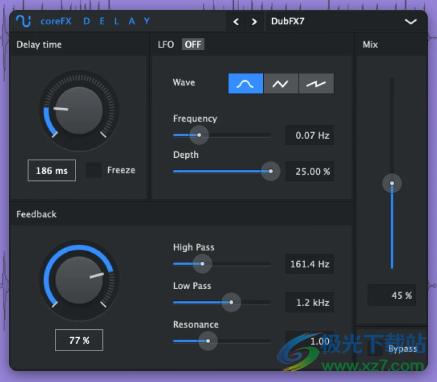Enable the Freeze checkbox

tap(94, 170)
